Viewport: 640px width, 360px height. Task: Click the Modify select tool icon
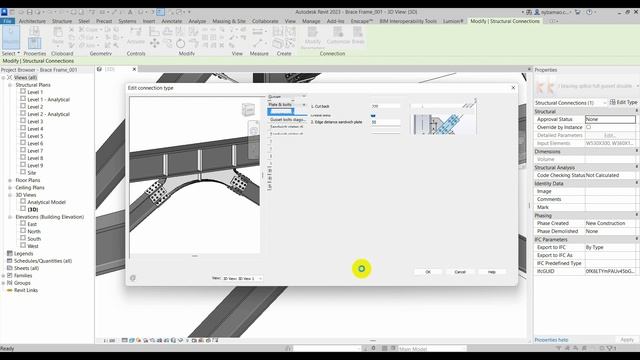tap(11, 37)
